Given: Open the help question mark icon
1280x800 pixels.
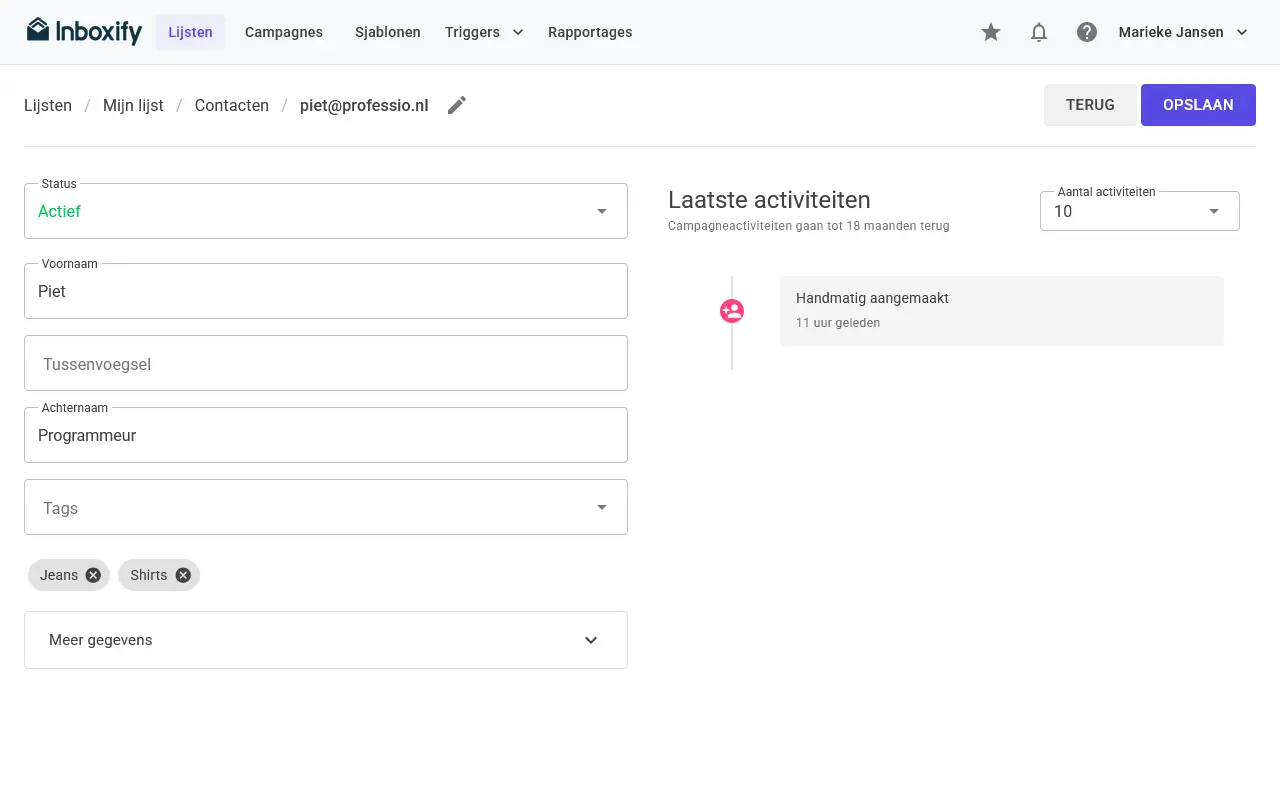Looking at the screenshot, I should 1087,32.
